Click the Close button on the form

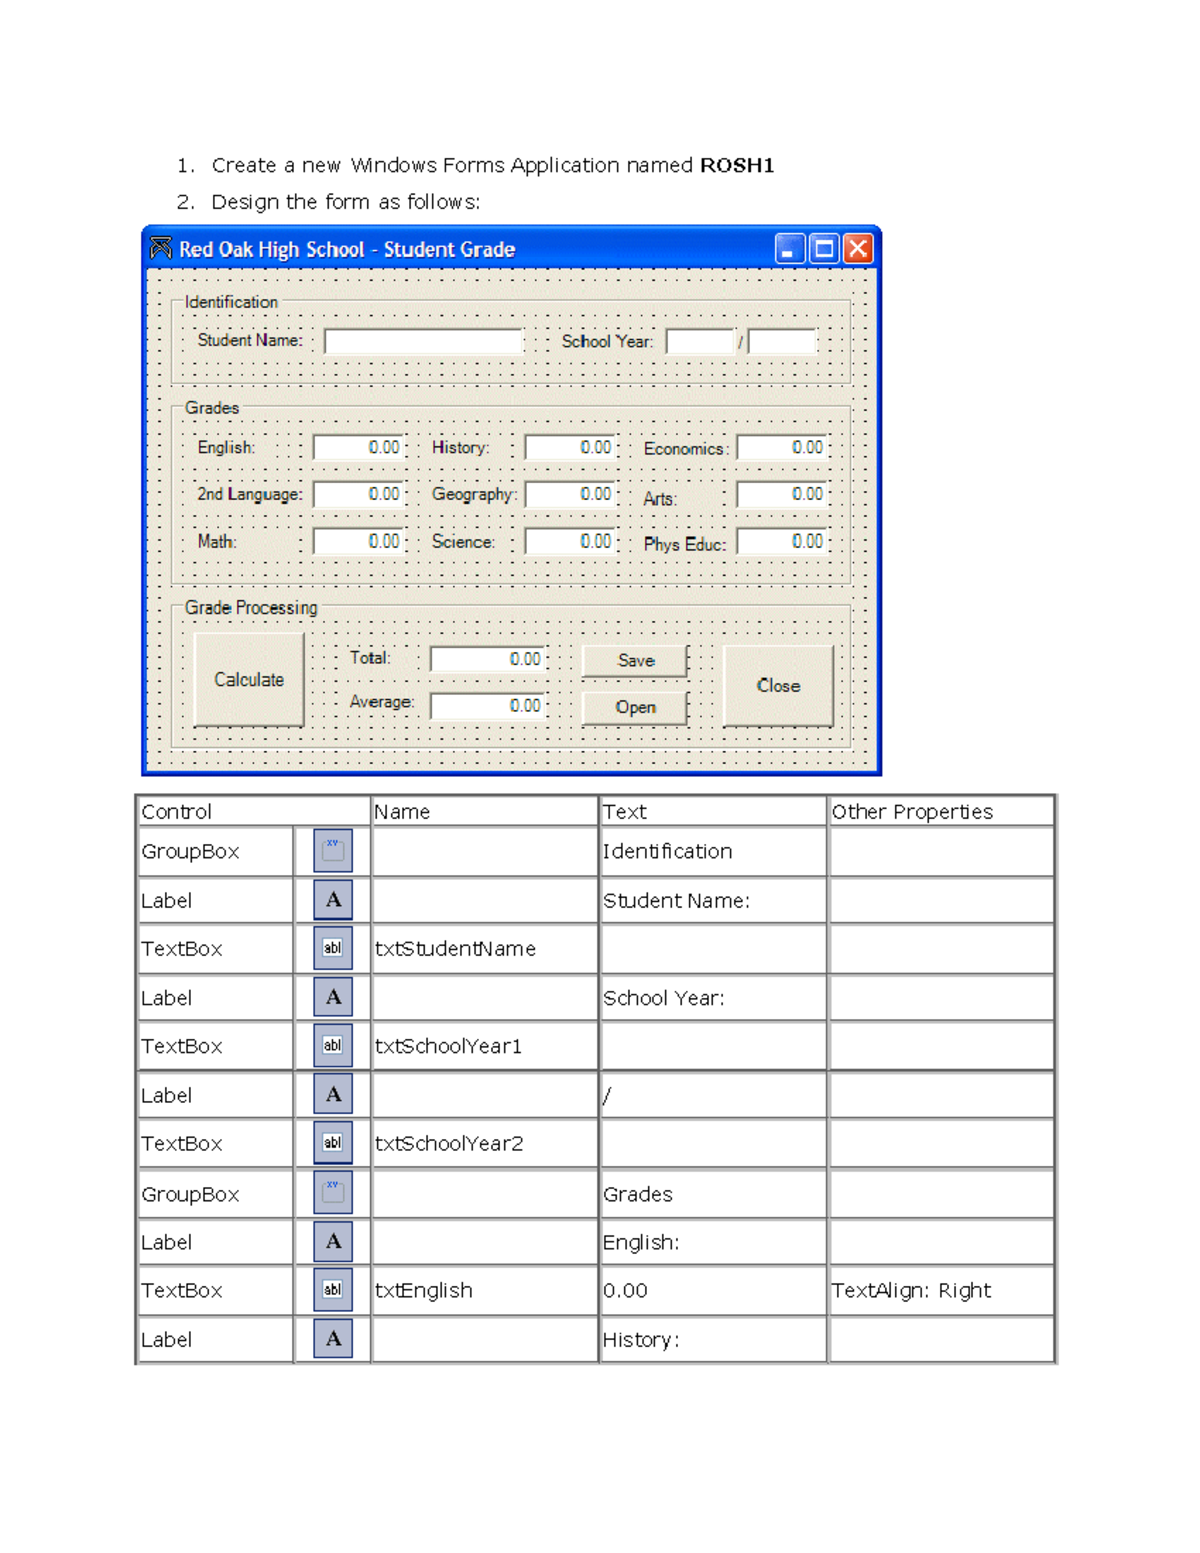[778, 685]
